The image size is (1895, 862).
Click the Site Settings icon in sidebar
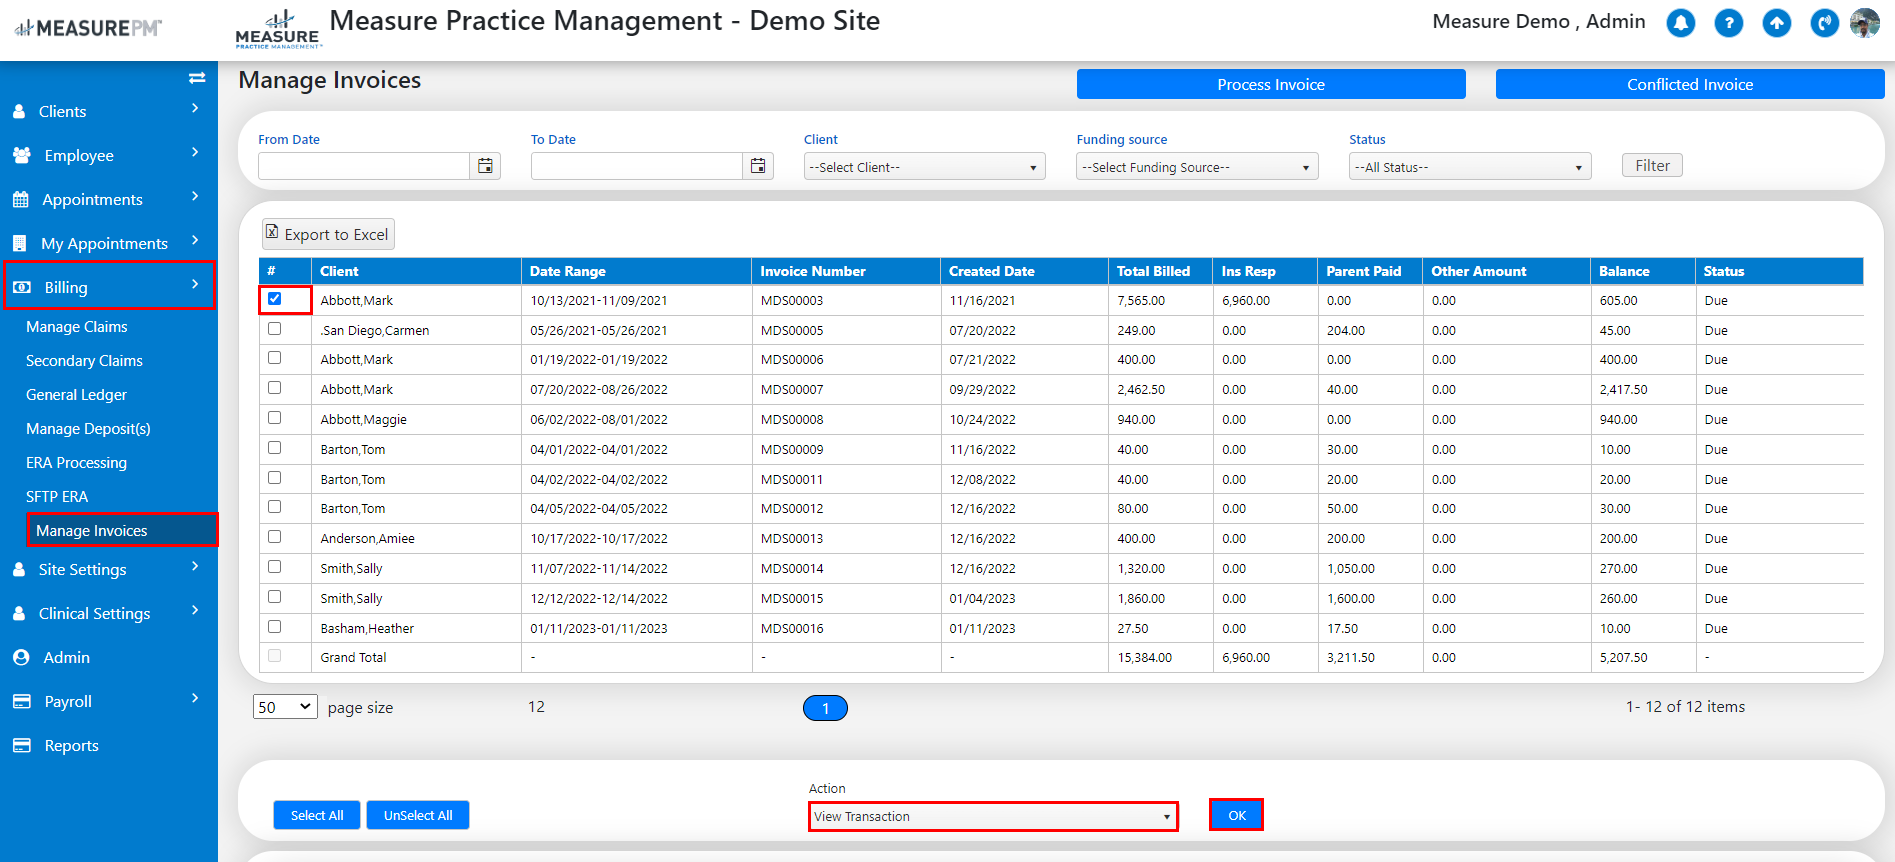click(19, 570)
